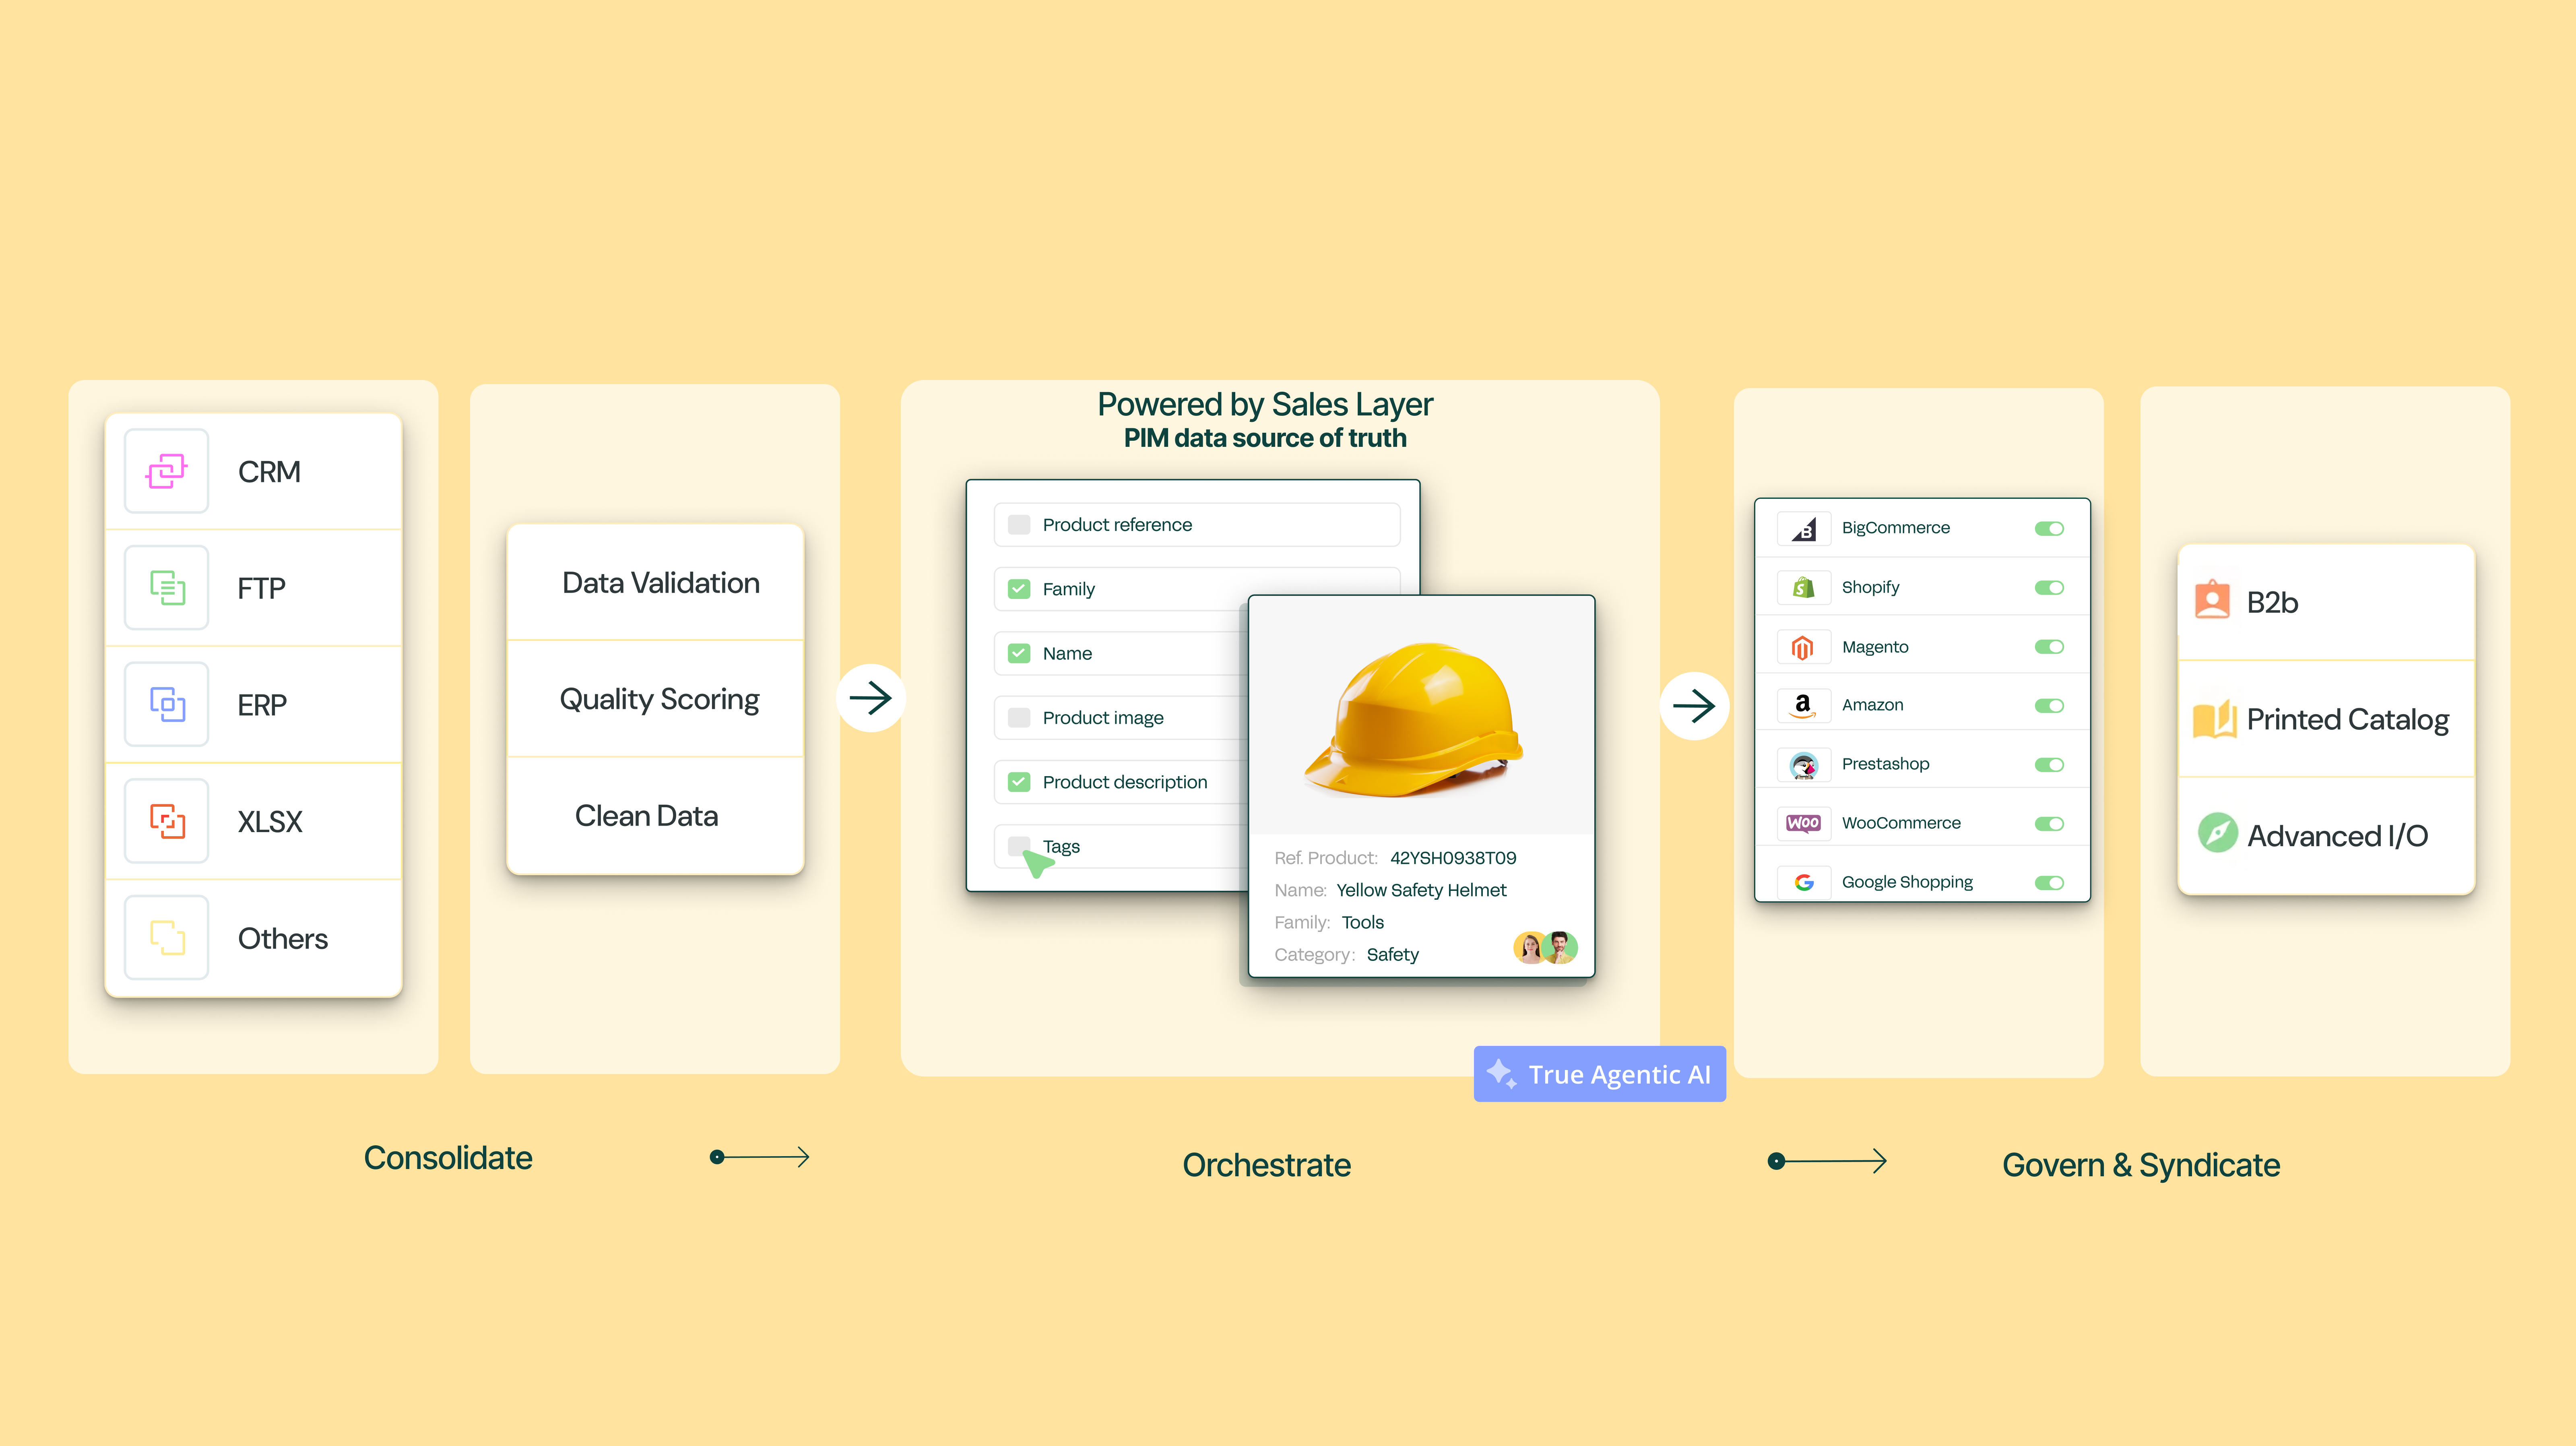
Task: Click the FTP label text
Action: [261, 588]
